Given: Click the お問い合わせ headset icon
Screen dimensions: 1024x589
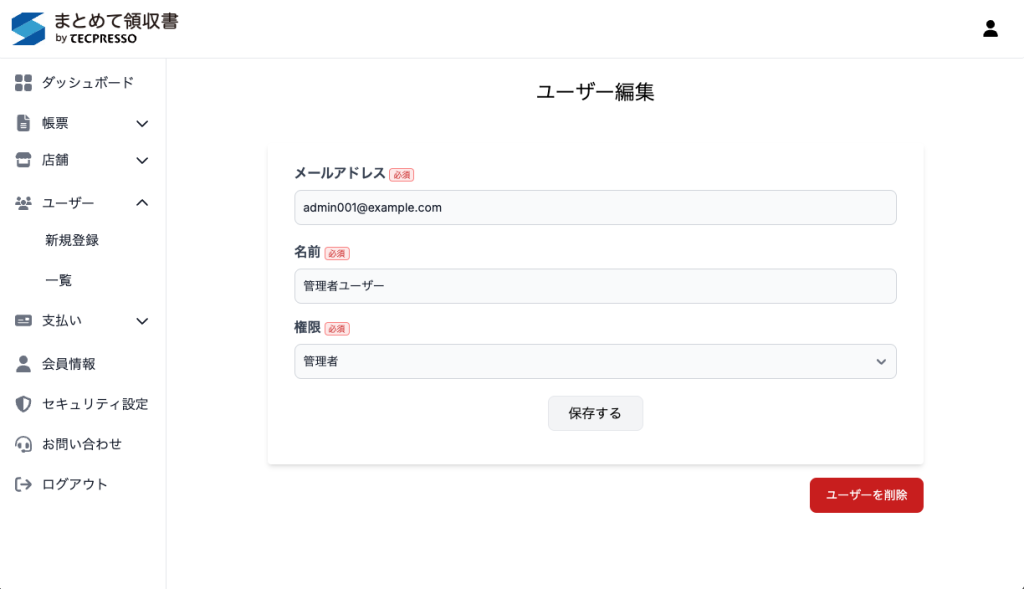Looking at the screenshot, I should pyautogui.click(x=24, y=444).
